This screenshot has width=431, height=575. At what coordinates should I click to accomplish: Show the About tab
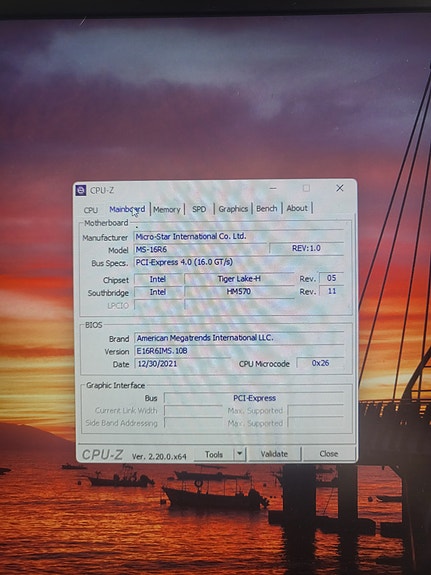pyautogui.click(x=297, y=208)
